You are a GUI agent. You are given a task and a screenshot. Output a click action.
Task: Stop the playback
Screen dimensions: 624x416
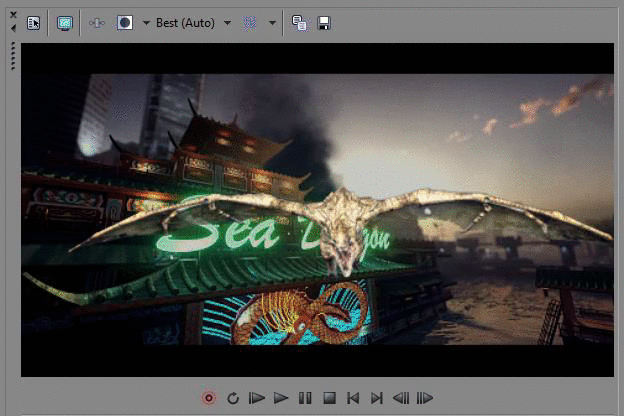329,398
